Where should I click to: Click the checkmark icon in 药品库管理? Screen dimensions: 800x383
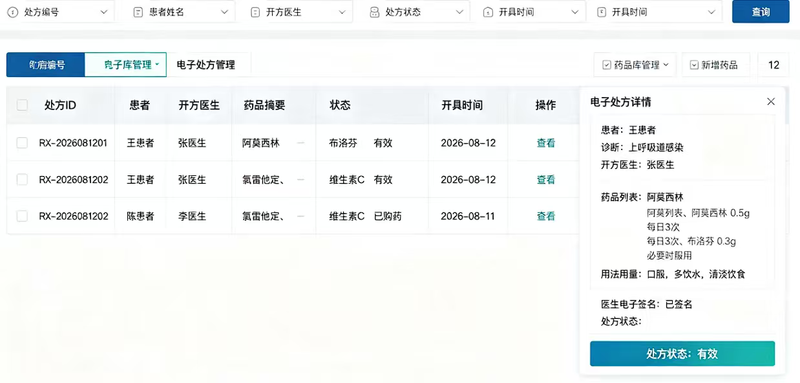tap(607, 65)
